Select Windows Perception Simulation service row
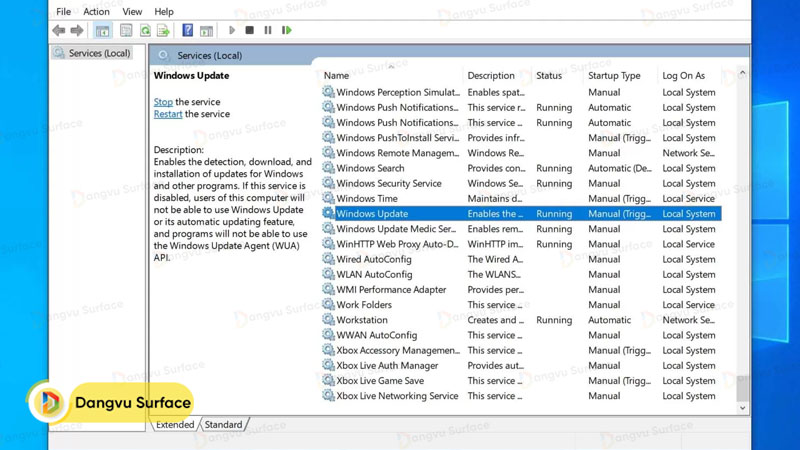Screen dimensions: 800x450 (521, 92)
